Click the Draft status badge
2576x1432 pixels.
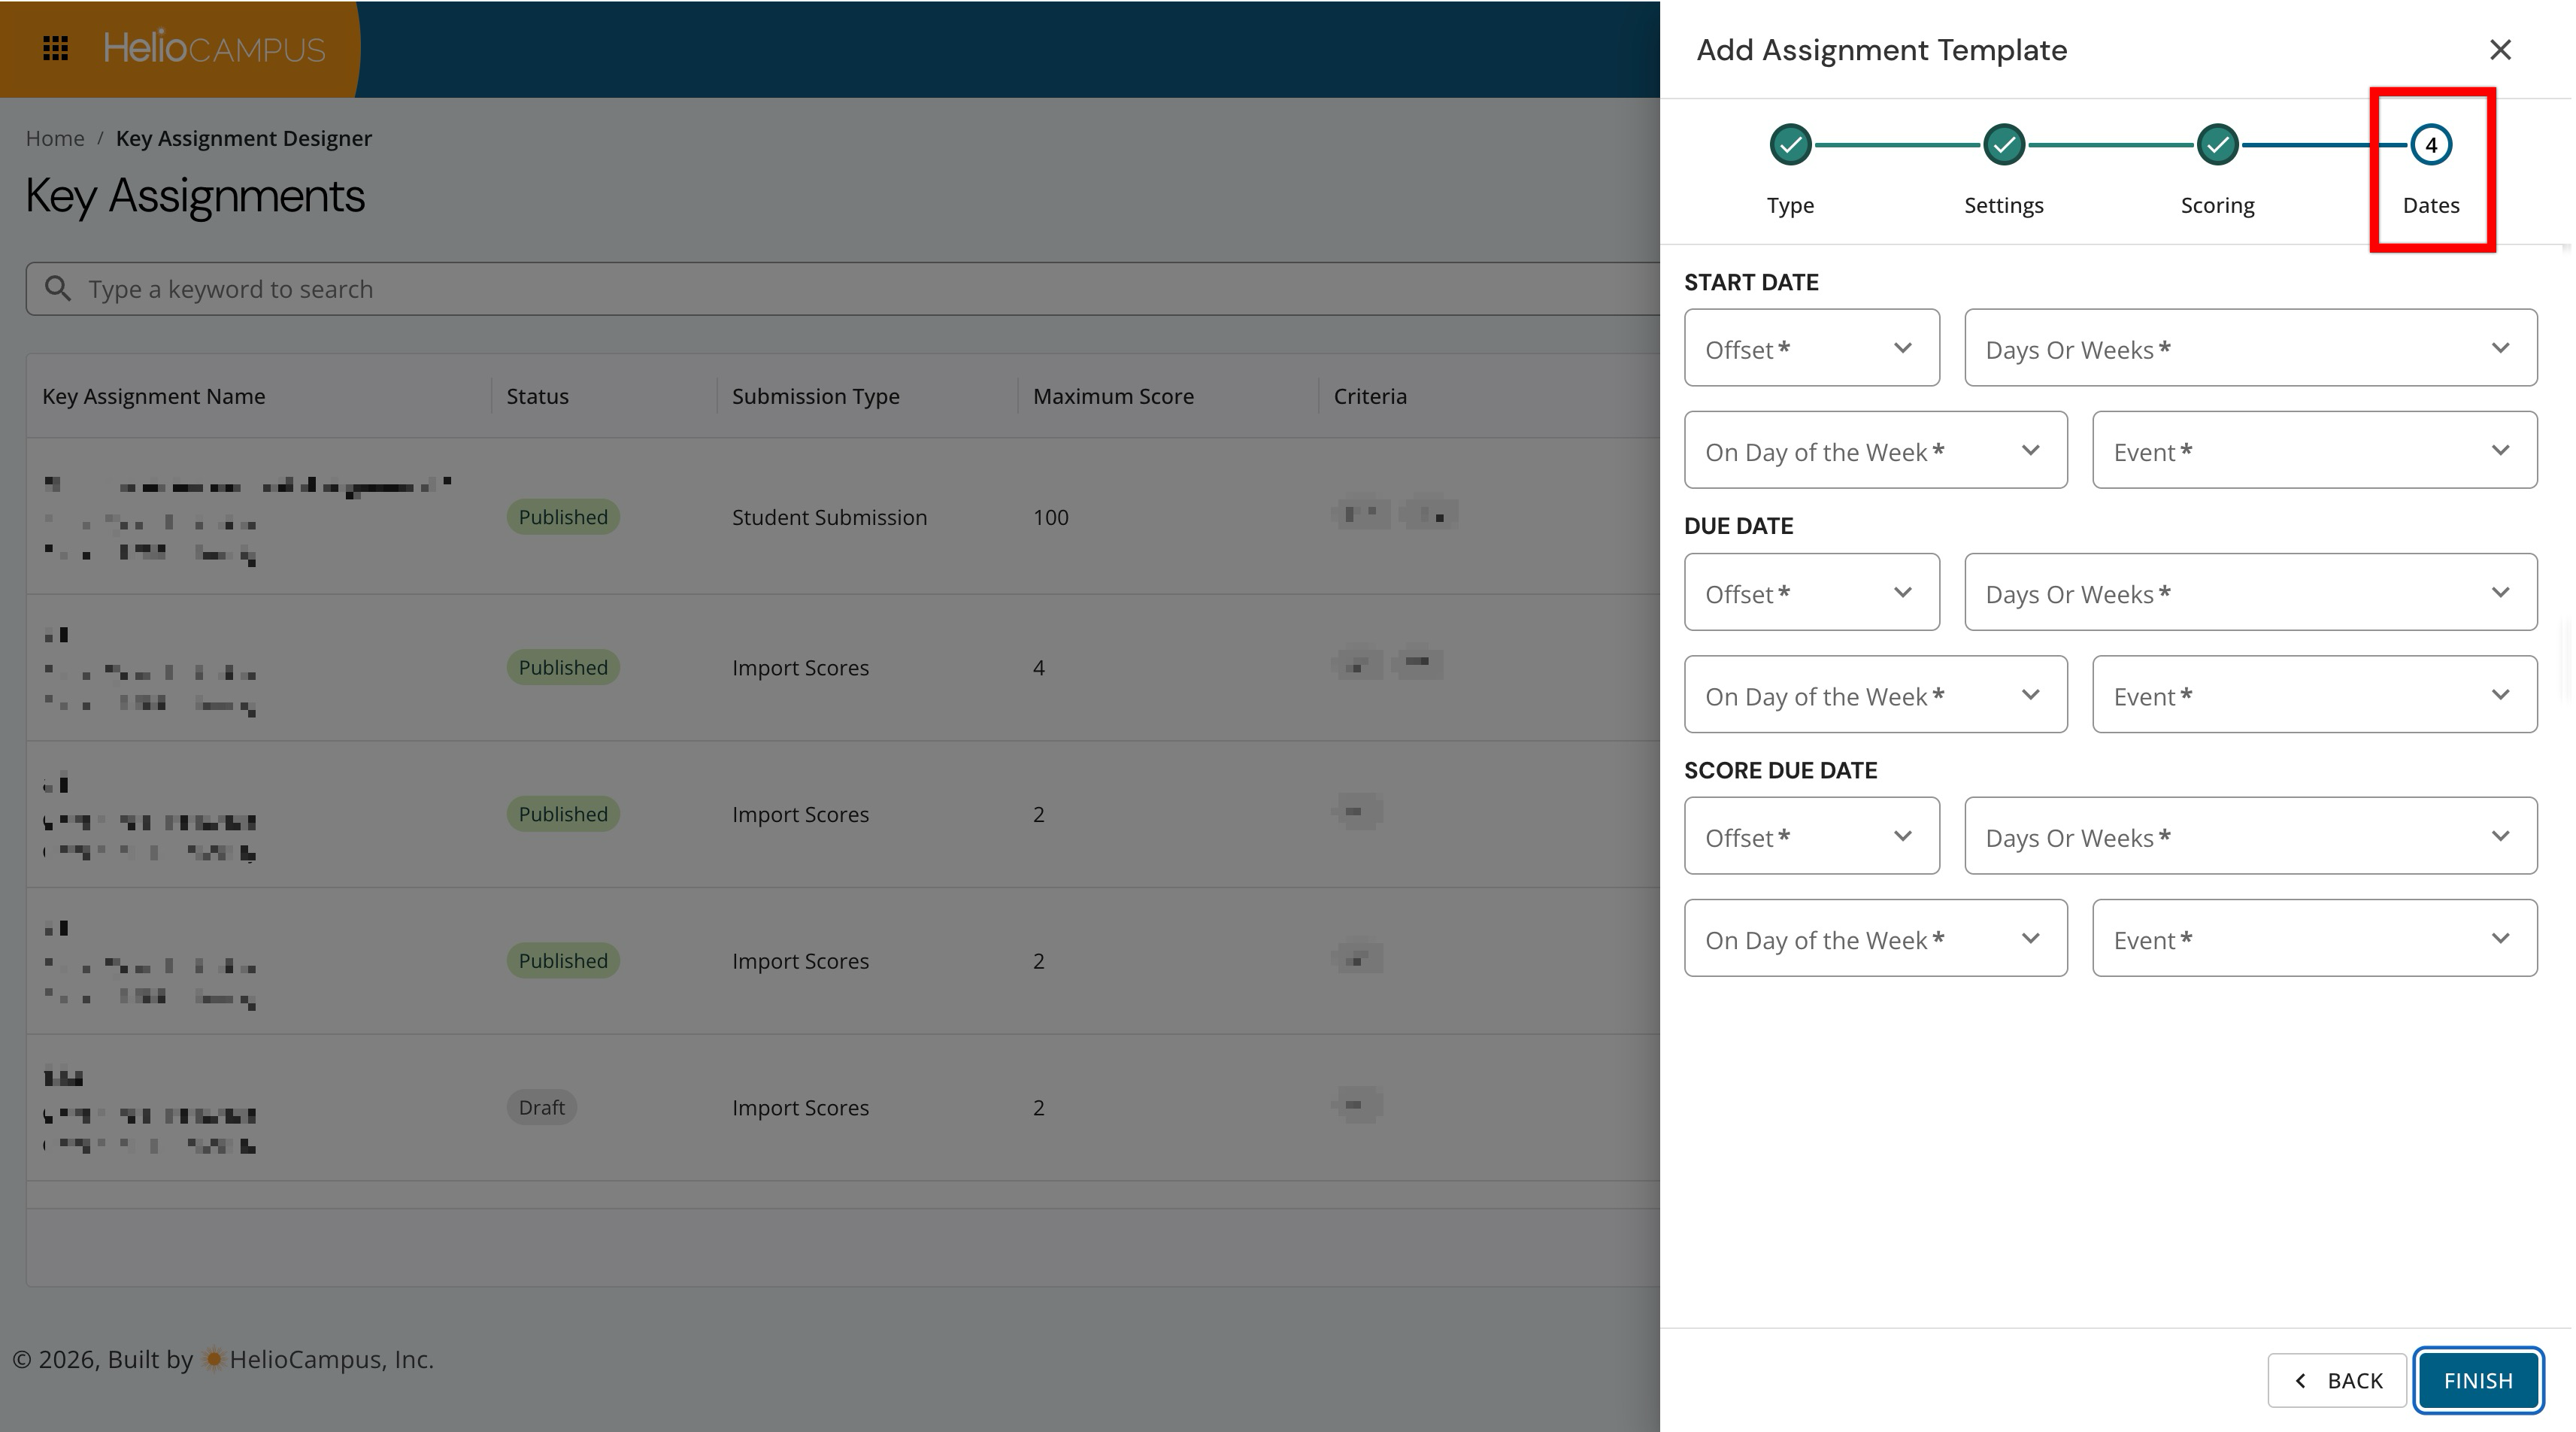point(541,1107)
